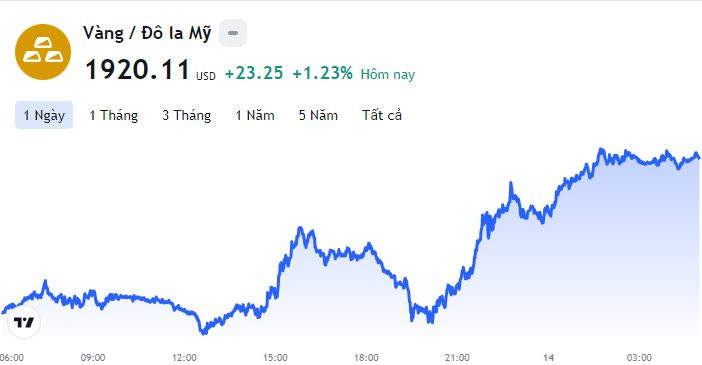The image size is (702, 365).
Task: Click the 03:00 time axis label
Action: (x=639, y=357)
